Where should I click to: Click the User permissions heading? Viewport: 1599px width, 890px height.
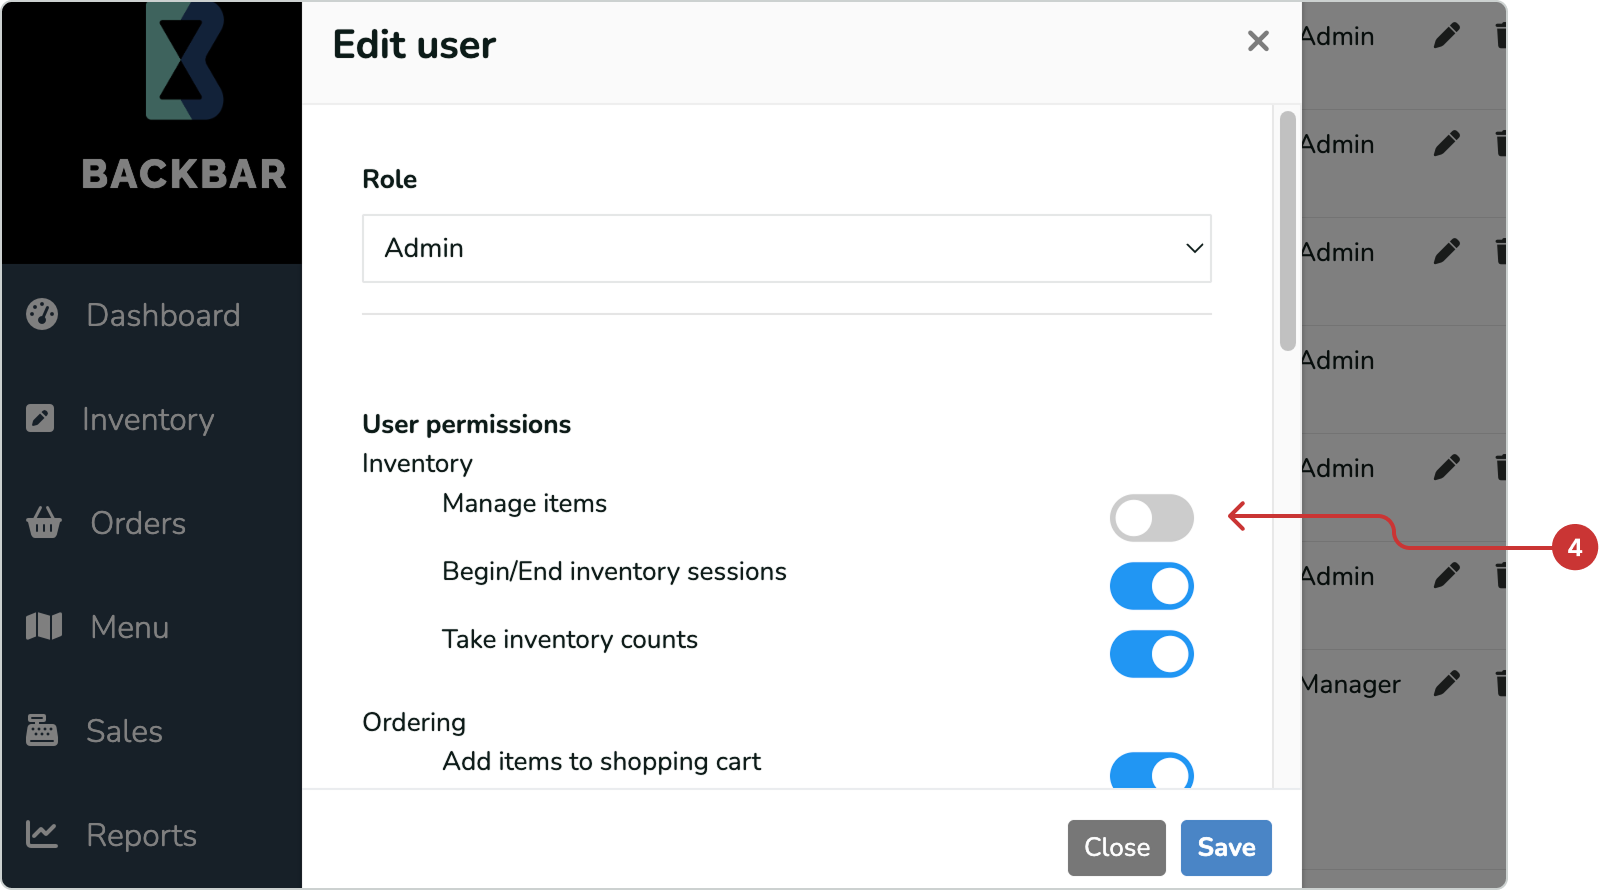pyautogui.click(x=467, y=424)
